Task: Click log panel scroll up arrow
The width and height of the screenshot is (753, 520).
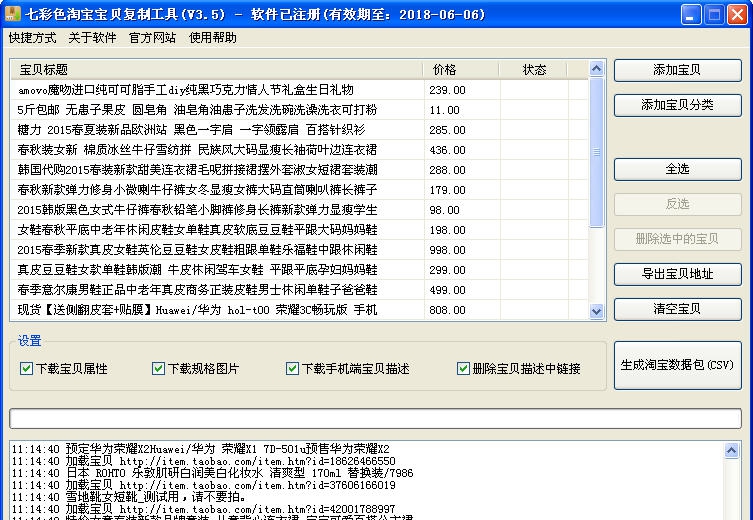Action: pyautogui.click(x=731, y=450)
